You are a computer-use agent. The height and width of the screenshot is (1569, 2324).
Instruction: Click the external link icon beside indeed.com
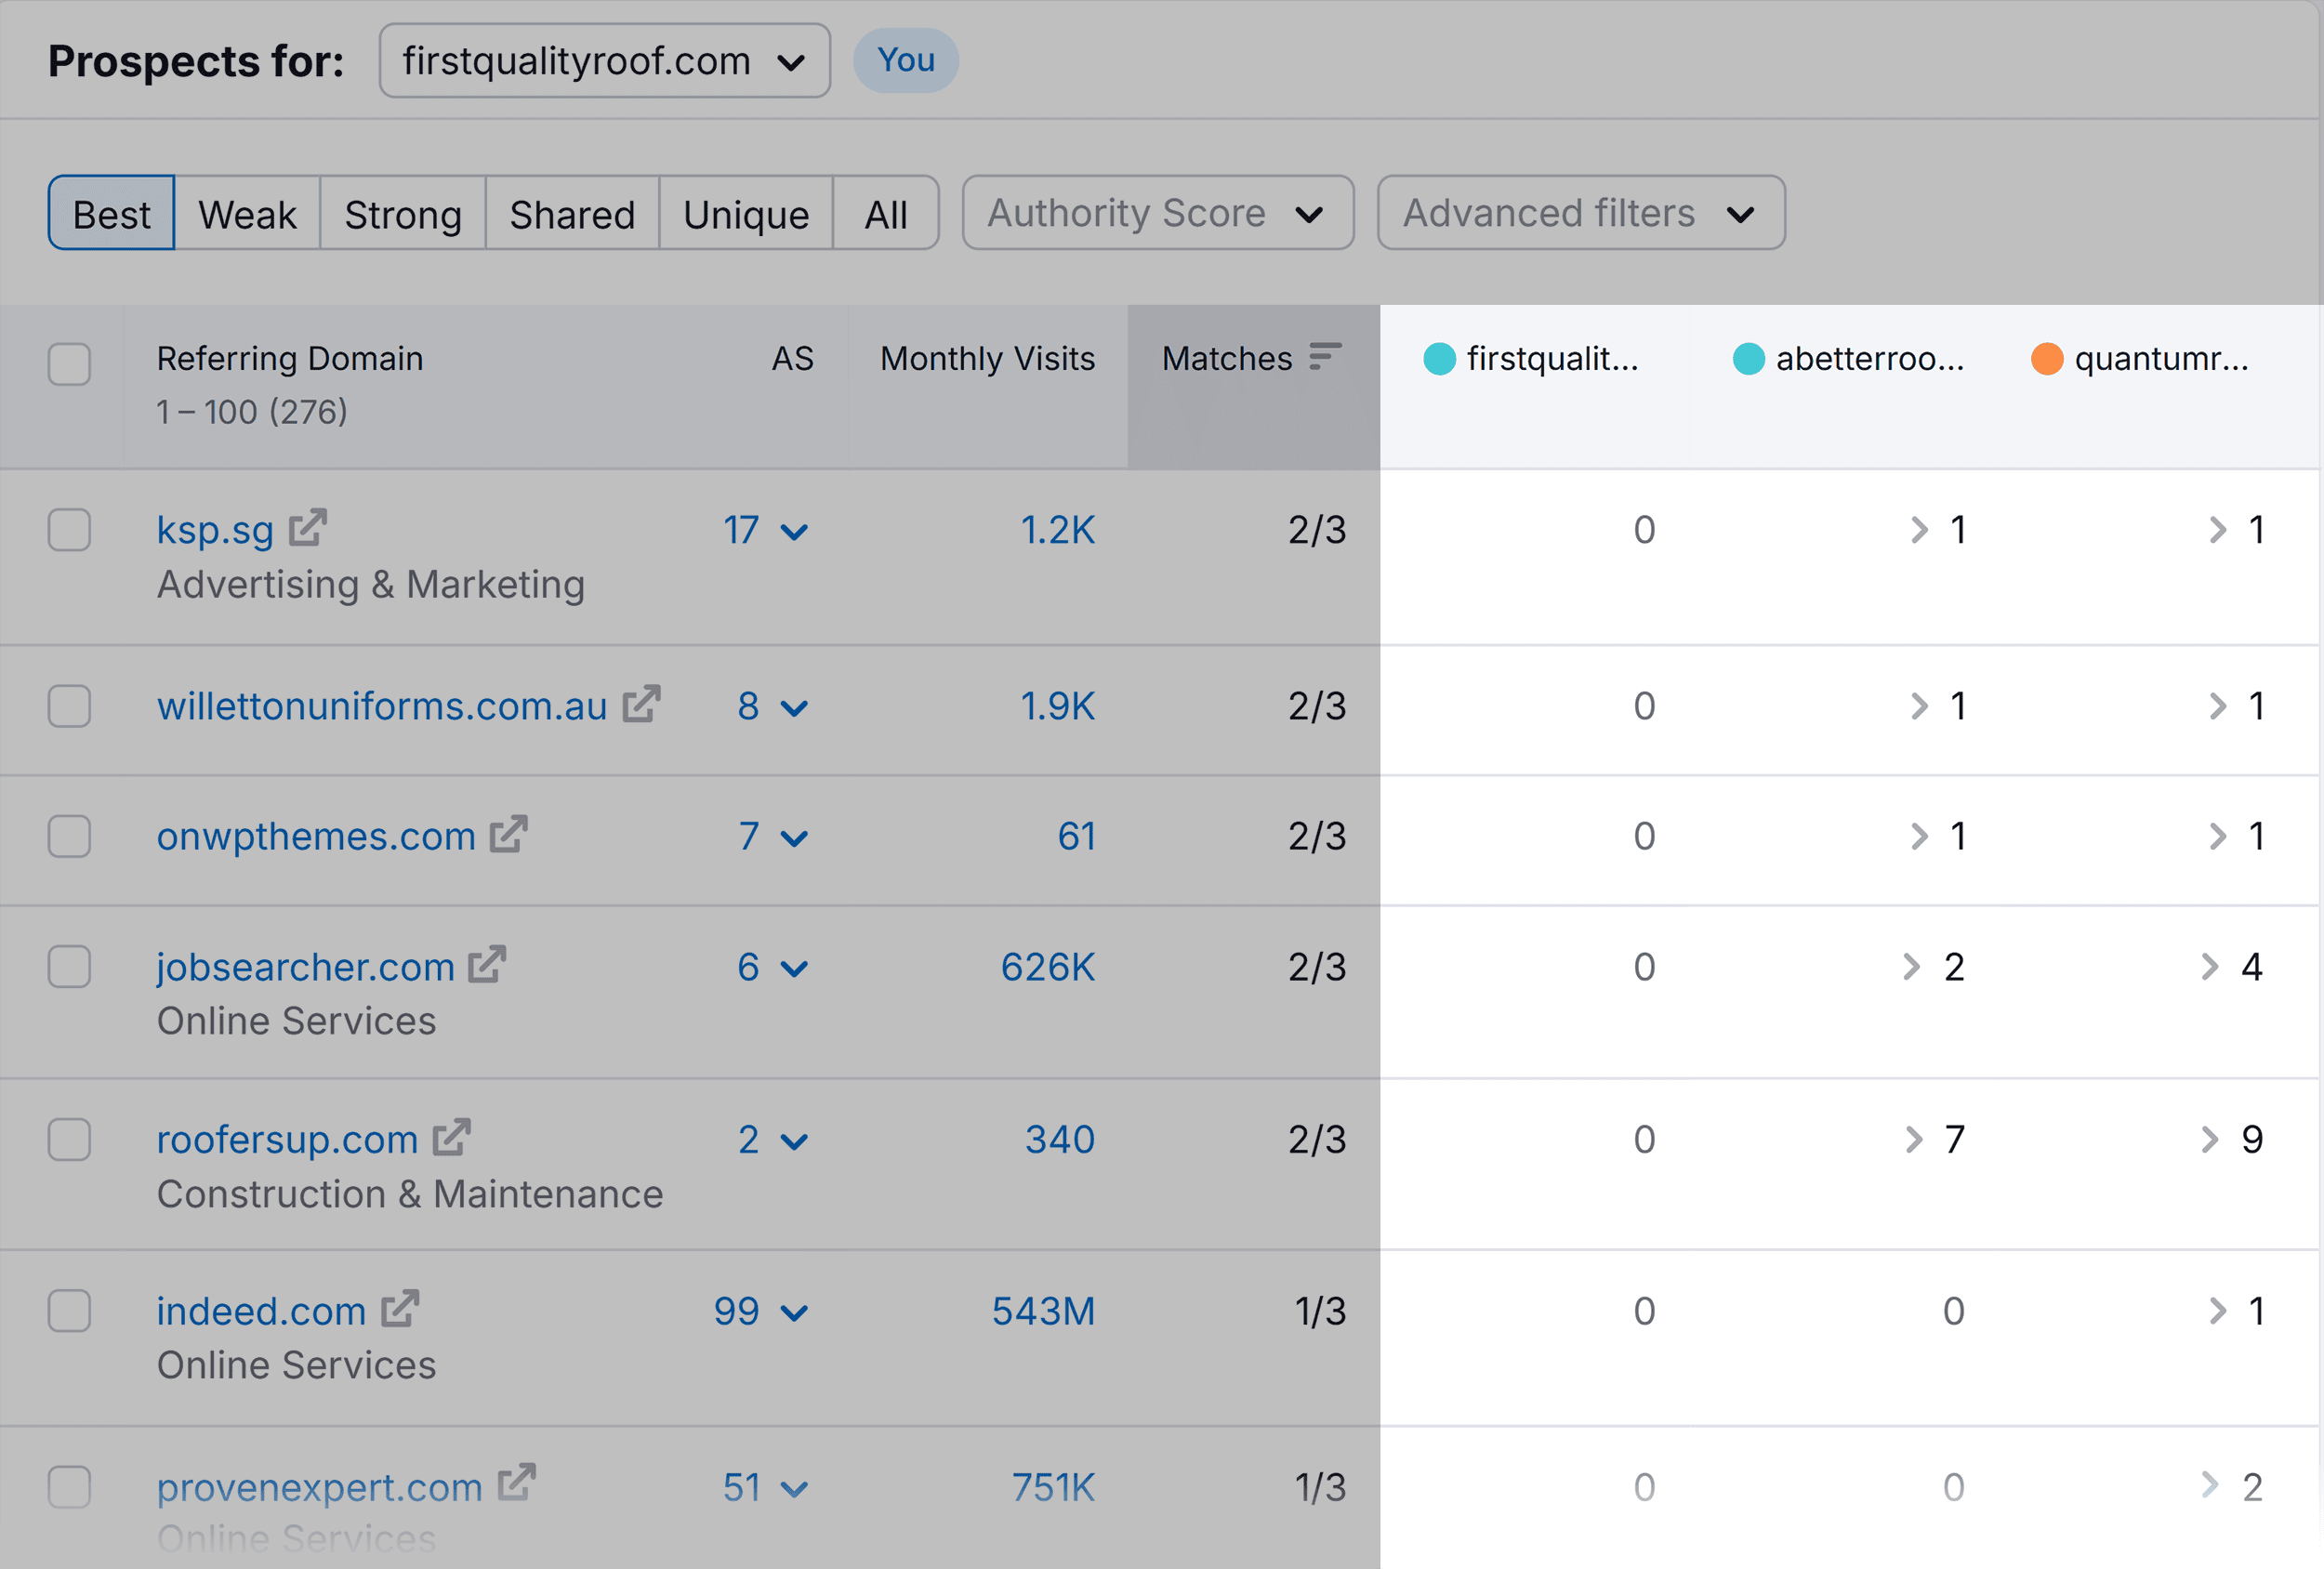coord(400,1309)
